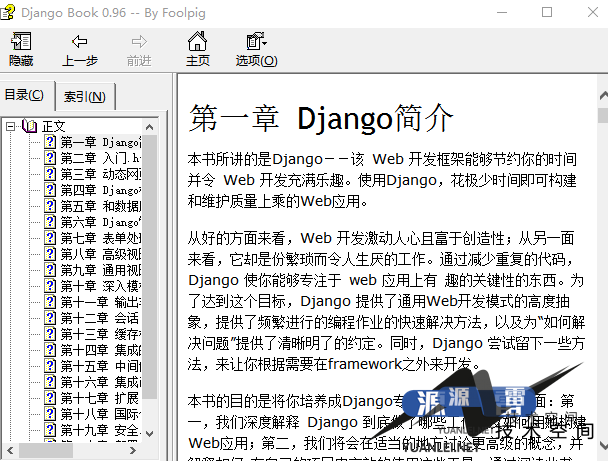Image resolution: width=608 pixels, height=461 pixels.
Task: Open 第六章 Django tree entry
Action: 101,222
